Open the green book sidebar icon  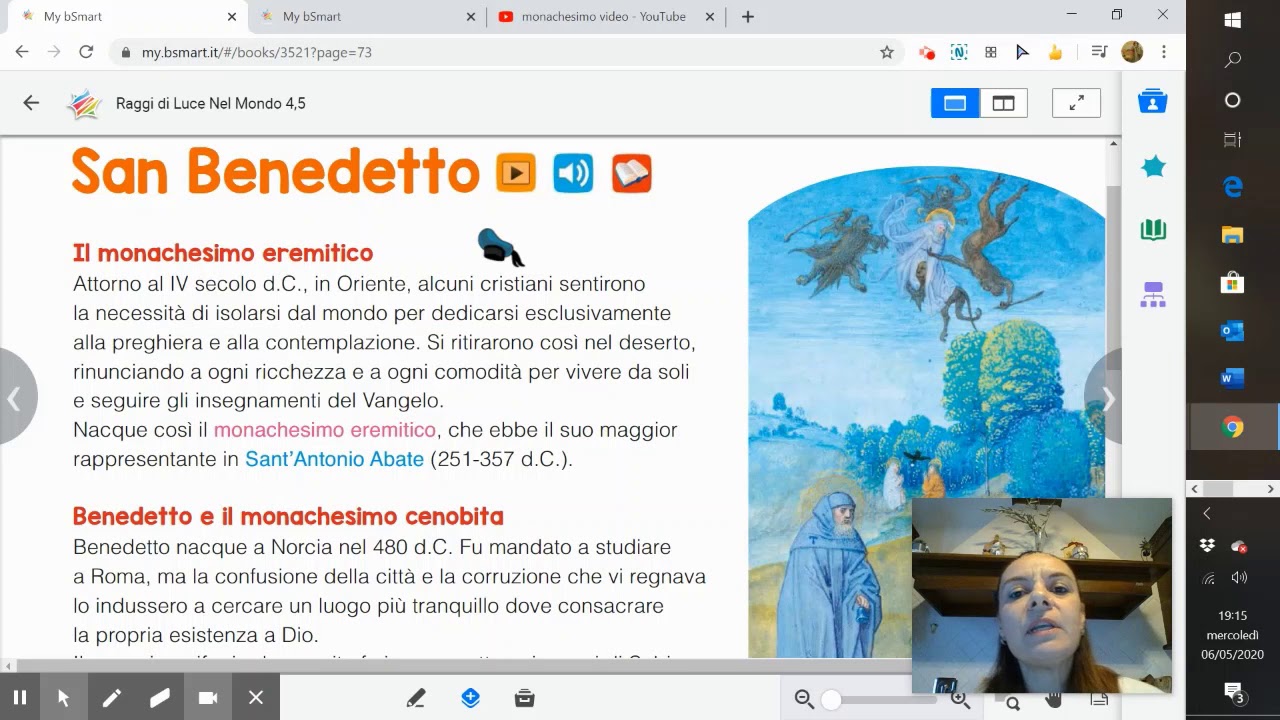[1153, 230]
